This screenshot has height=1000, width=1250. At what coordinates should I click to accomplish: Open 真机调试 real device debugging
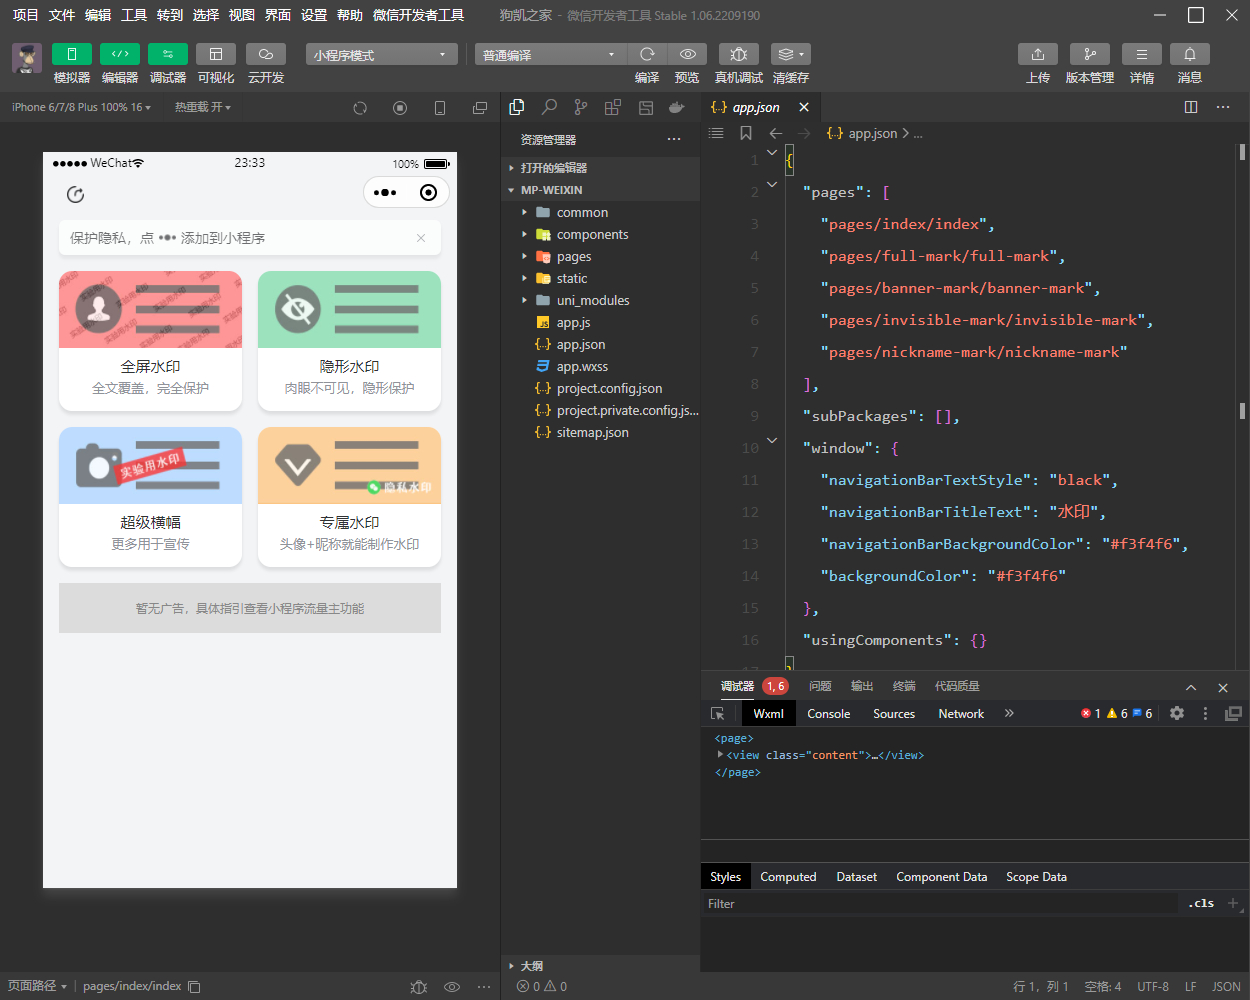point(738,54)
